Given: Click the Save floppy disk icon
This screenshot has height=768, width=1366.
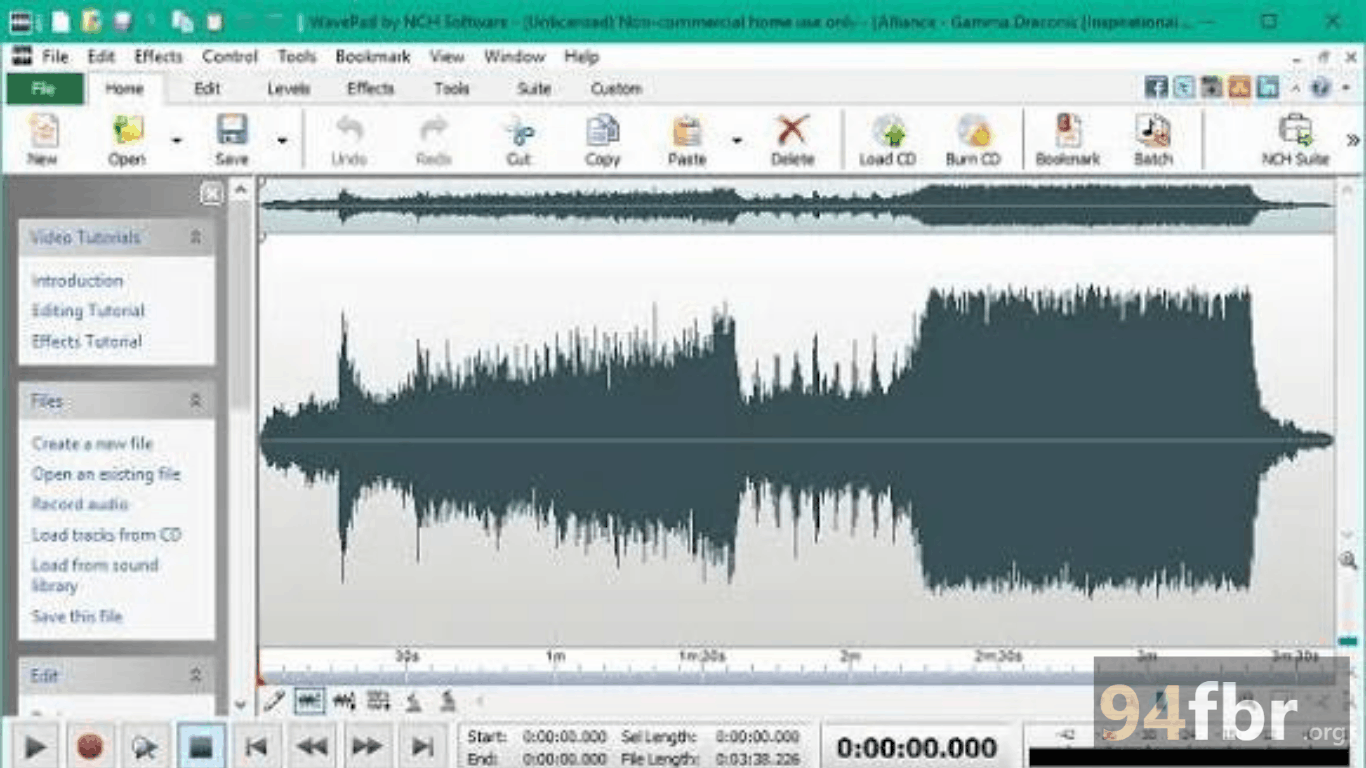Looking at the screenshot, I should tap(232, 139).
